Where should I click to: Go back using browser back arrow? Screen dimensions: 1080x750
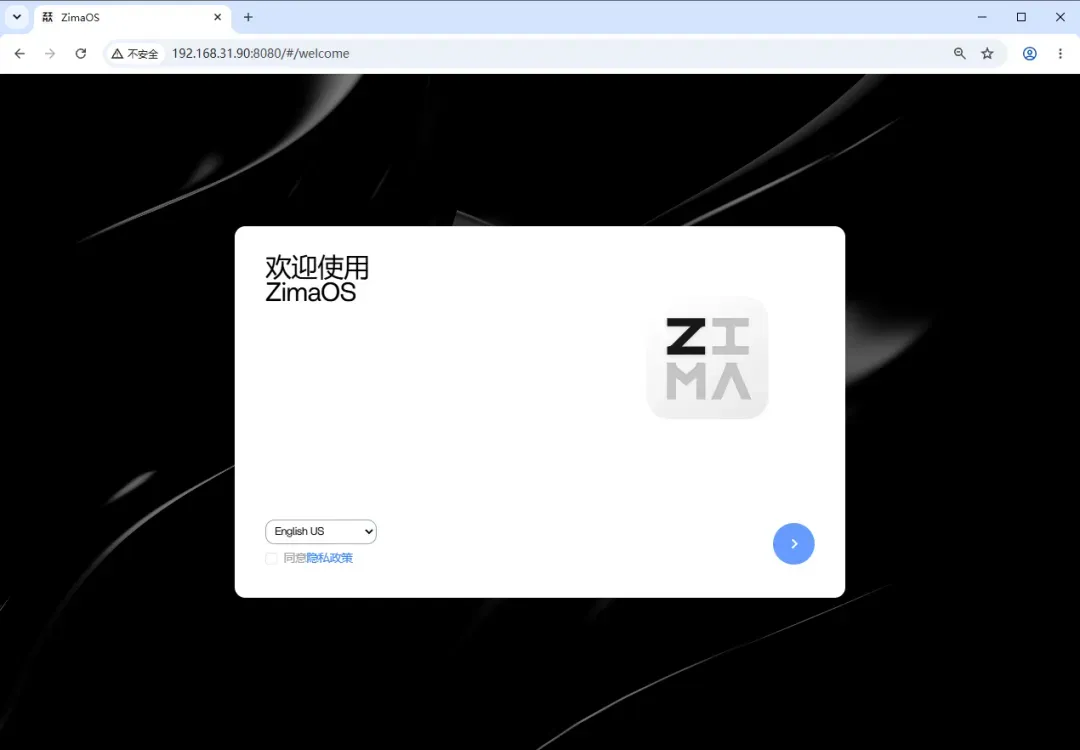pyautogui.click(x=19, y=53)
